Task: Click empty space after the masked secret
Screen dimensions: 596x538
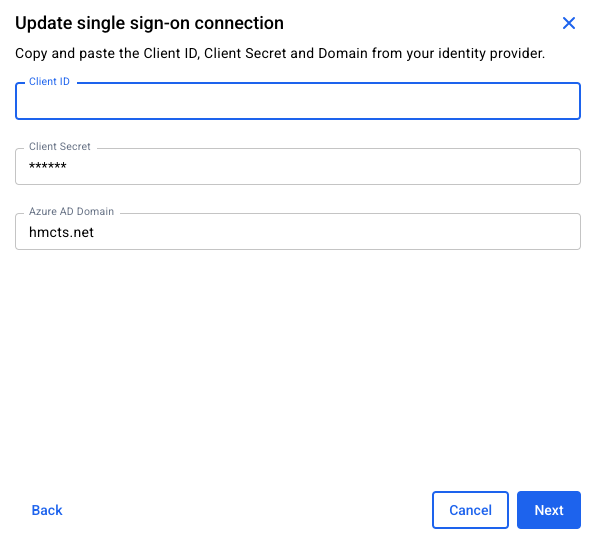Action: [x=323, y=167]
